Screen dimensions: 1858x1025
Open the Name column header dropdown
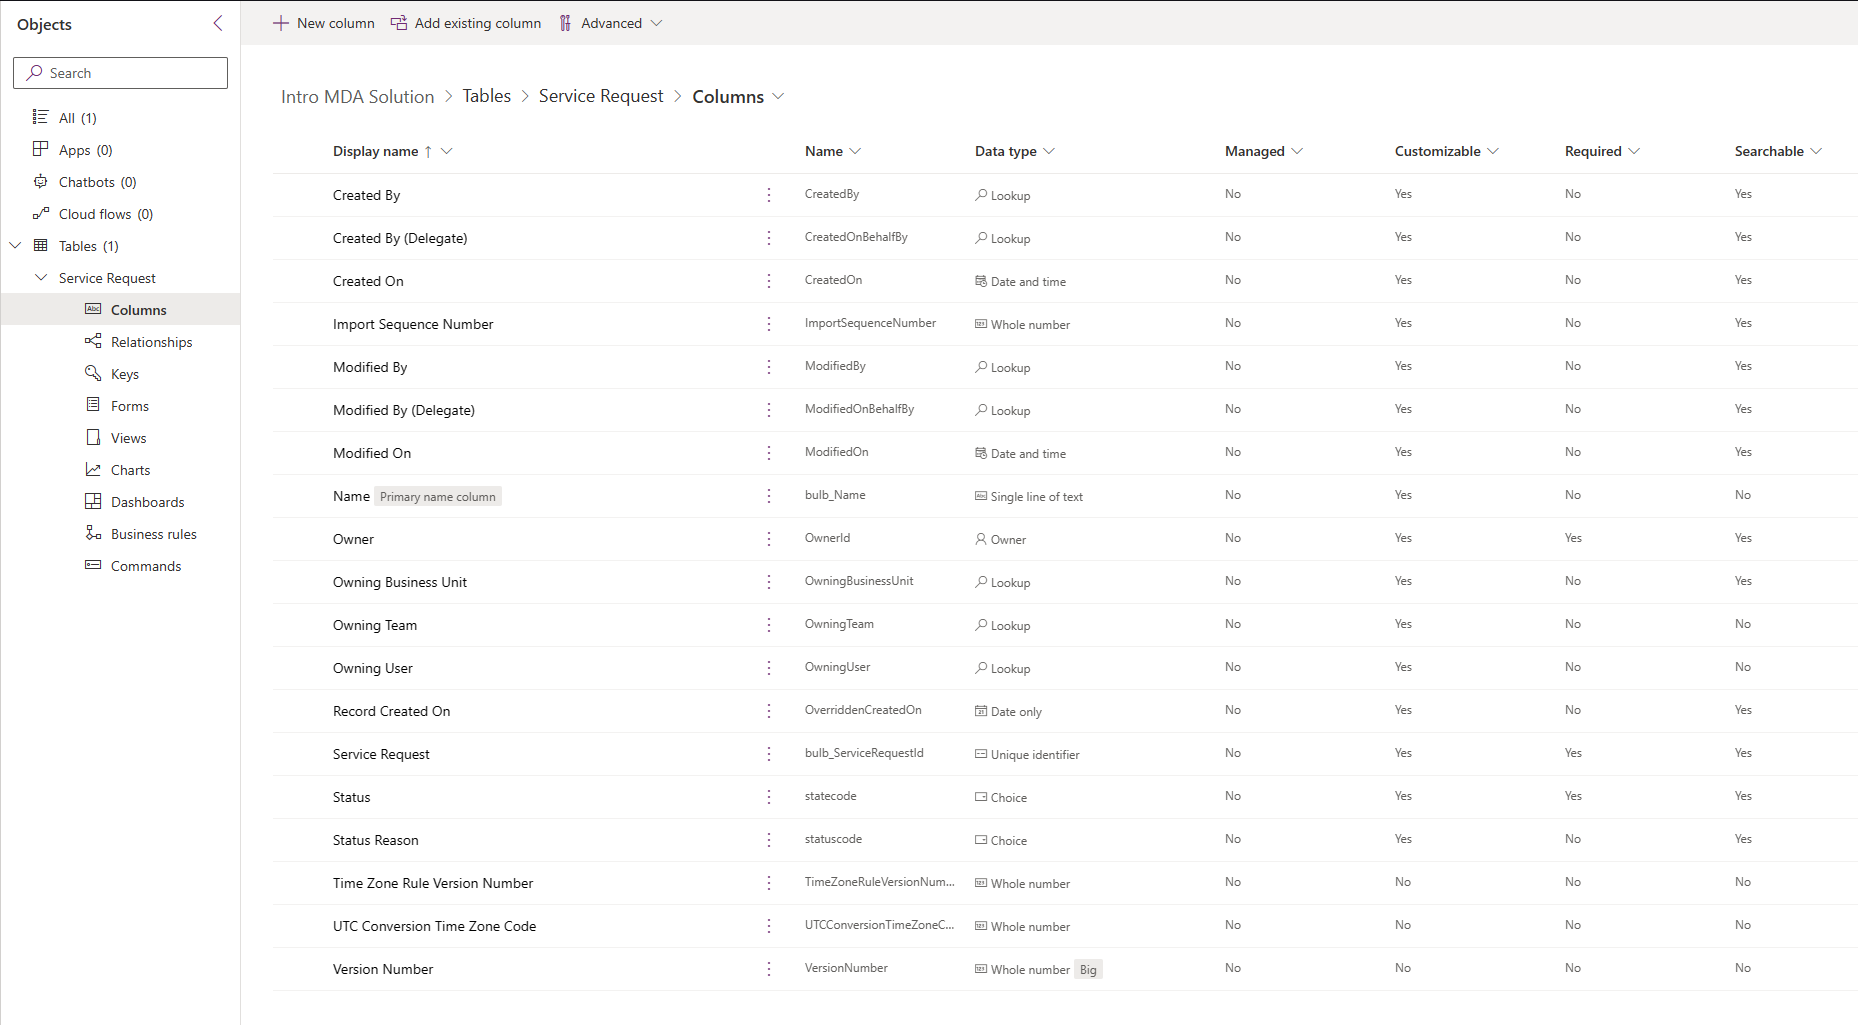coord(855,151)
